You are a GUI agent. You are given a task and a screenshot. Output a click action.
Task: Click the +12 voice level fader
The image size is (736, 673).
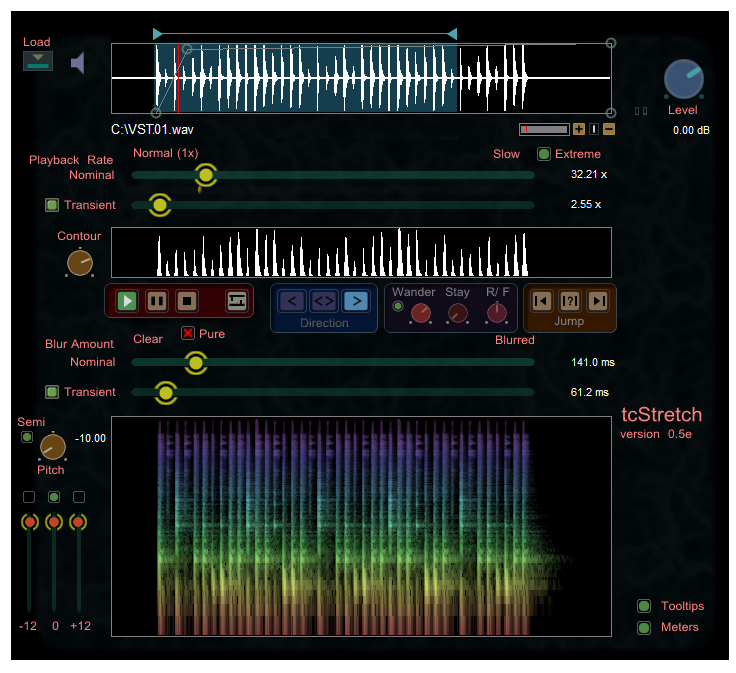78,522
